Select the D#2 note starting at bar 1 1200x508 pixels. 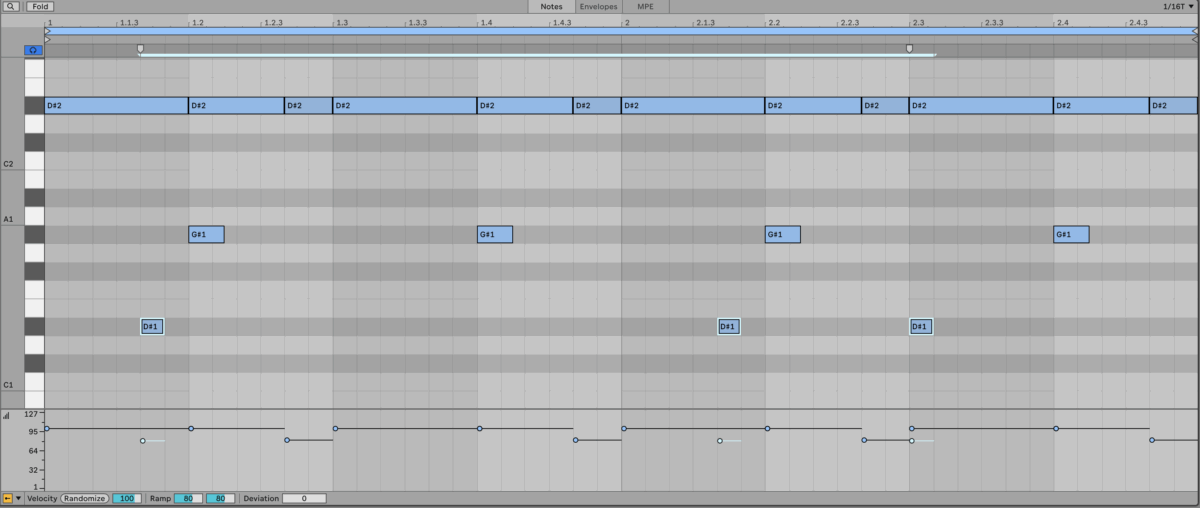coord(116,105)
